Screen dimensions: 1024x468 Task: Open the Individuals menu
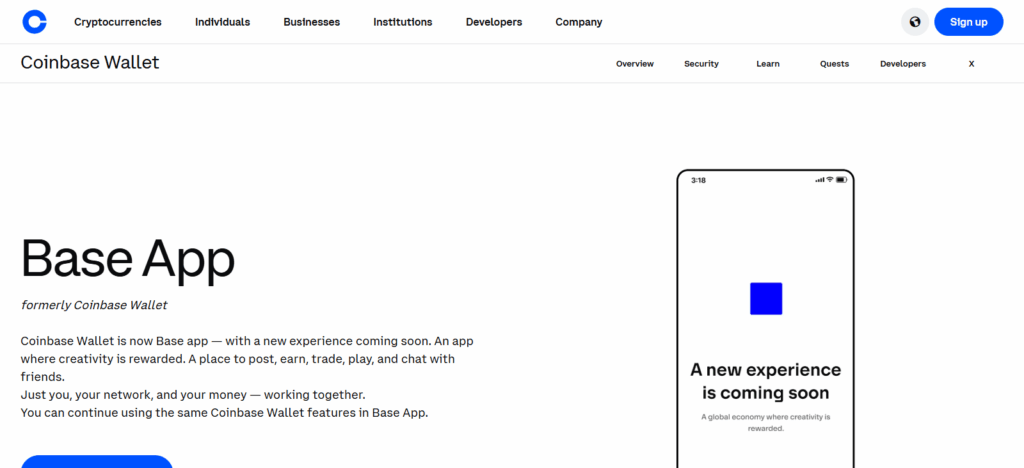(x=223, y=22)
